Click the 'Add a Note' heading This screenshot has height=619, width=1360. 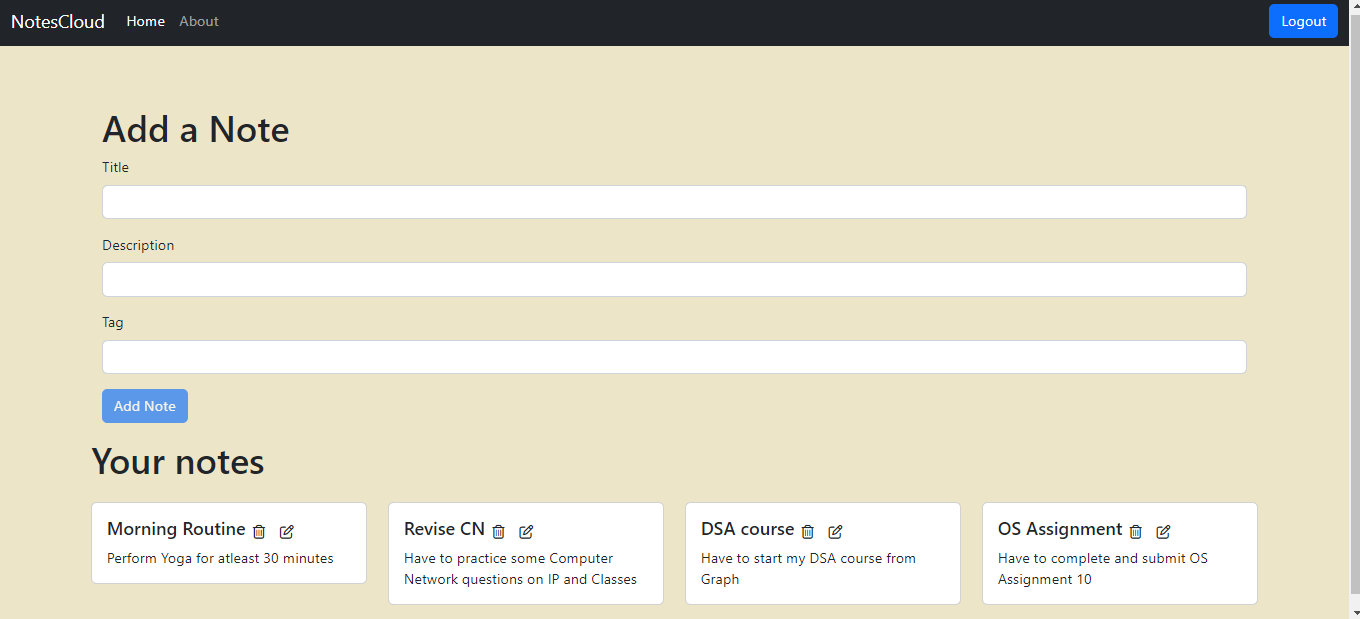tap(196, 130)
